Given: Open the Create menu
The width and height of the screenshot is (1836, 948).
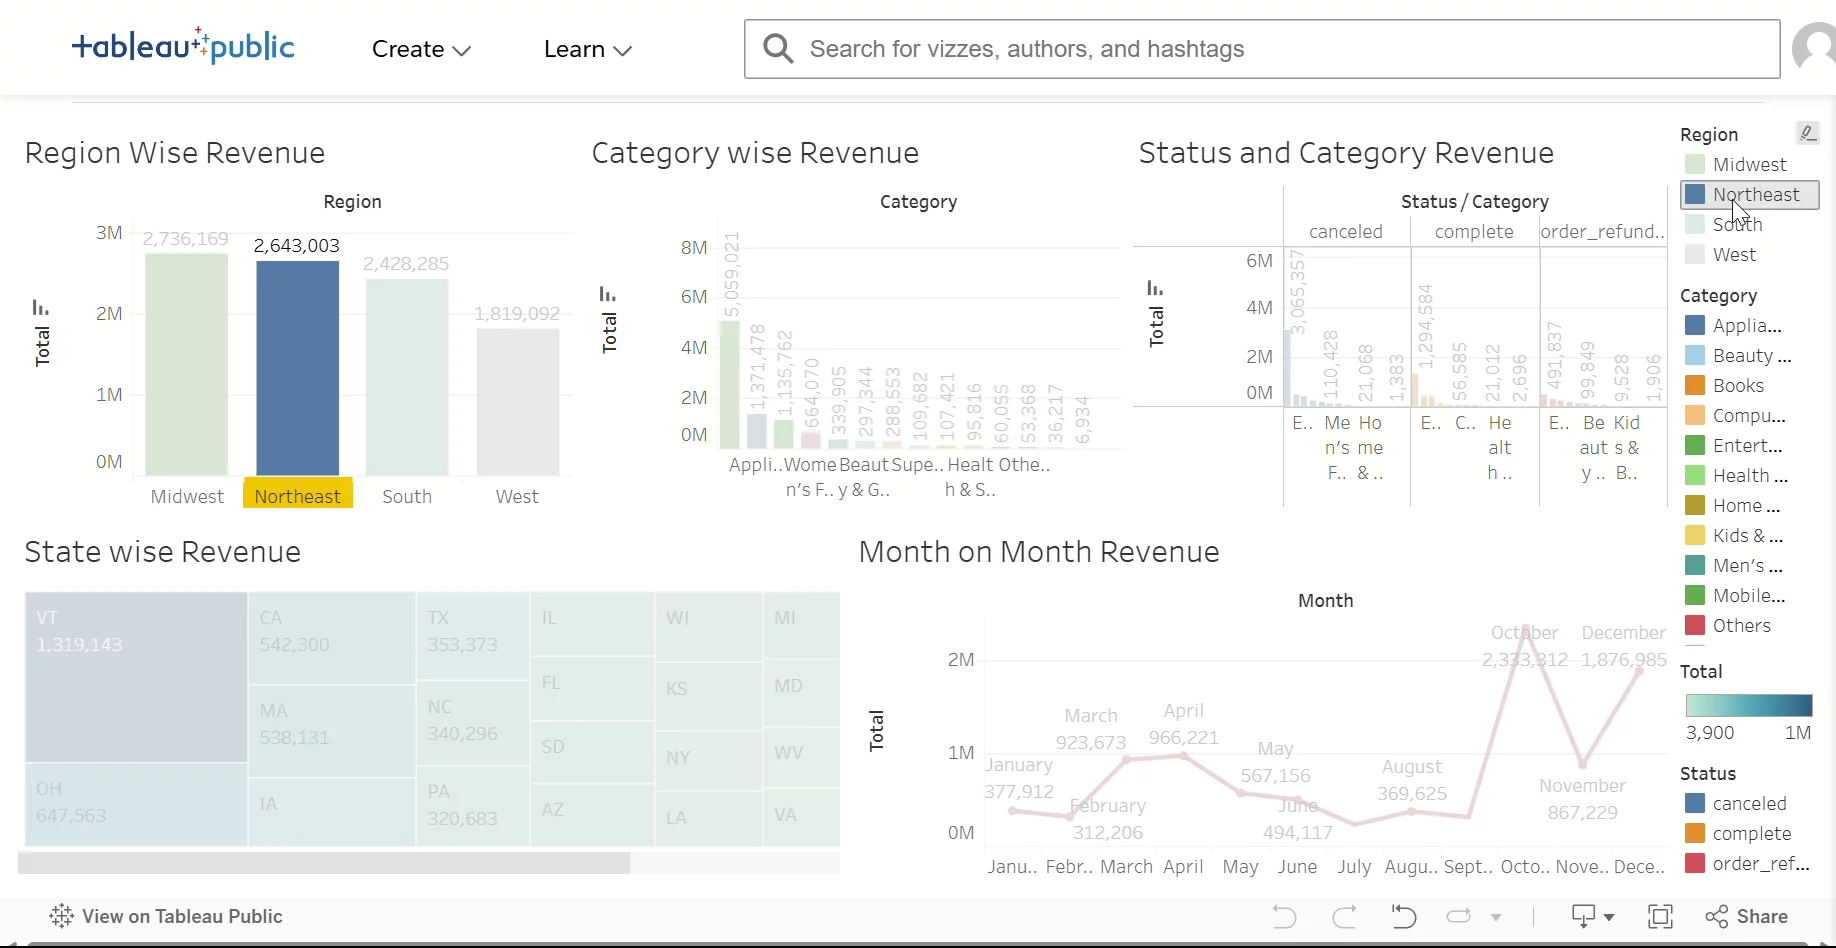Looking at the screenshot, I should tap(420, 49).
